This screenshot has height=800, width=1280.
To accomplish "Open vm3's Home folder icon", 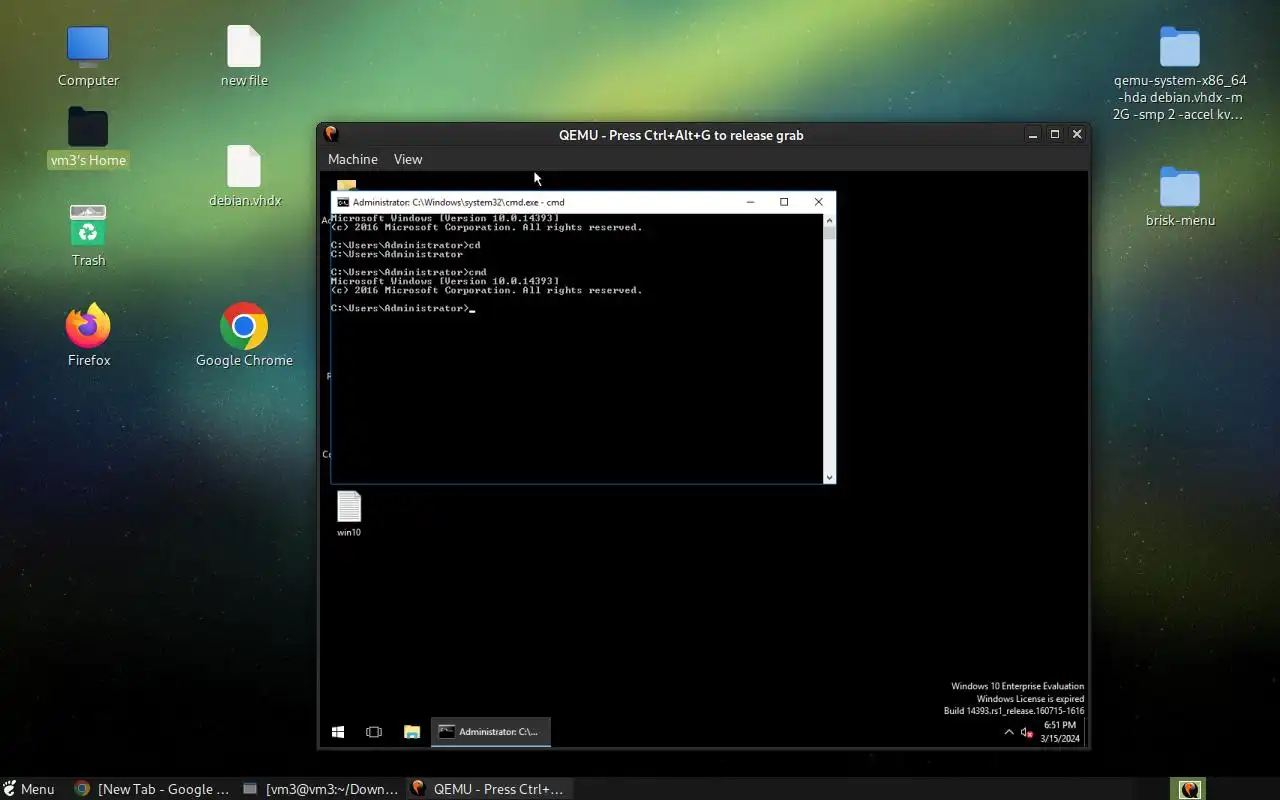I will tap(88, 127).
